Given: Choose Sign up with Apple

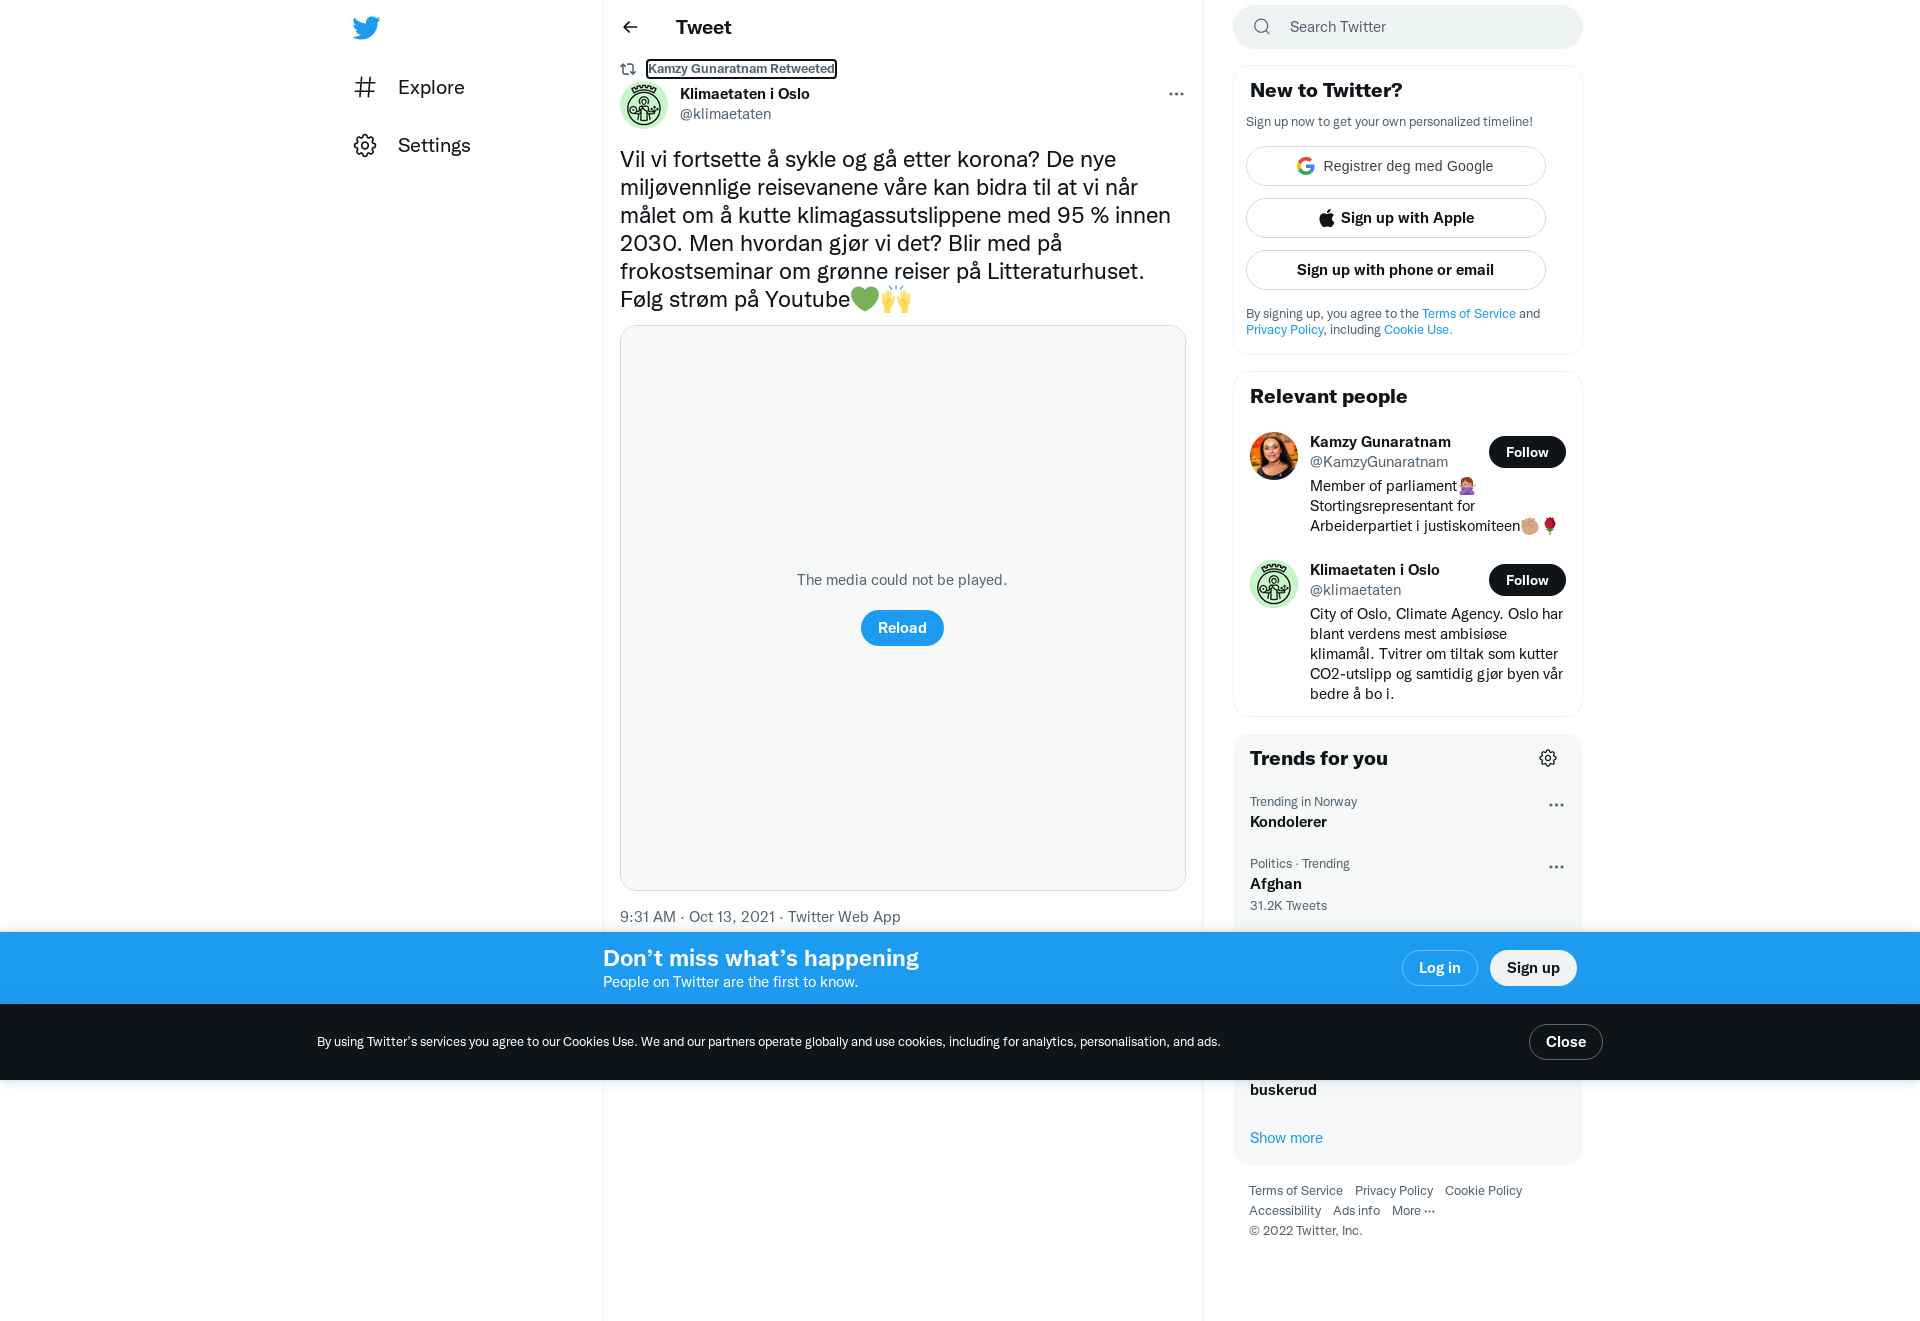Looking at the screenshot, I should [x=1396, y=218].
